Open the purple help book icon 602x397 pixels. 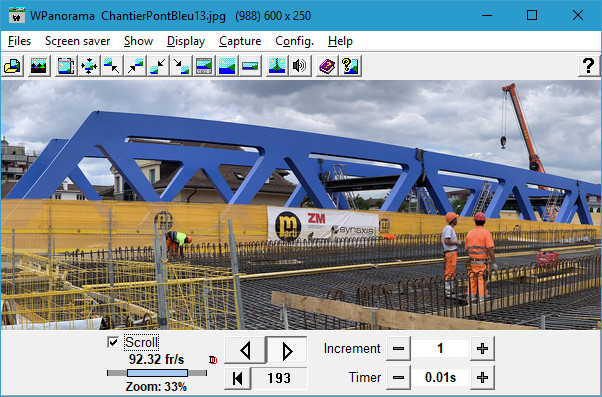coord(327,66)
